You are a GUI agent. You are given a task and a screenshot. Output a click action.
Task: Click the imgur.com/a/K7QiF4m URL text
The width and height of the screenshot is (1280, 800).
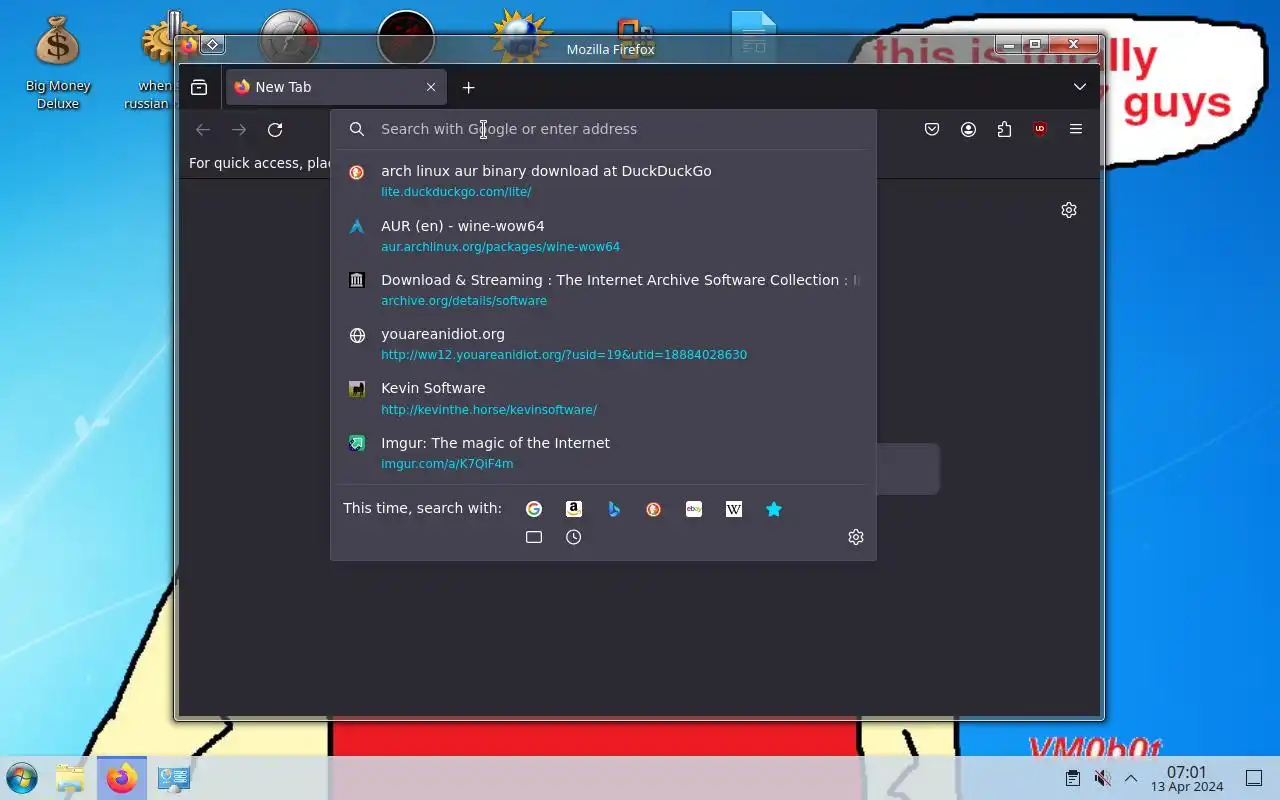447,464
